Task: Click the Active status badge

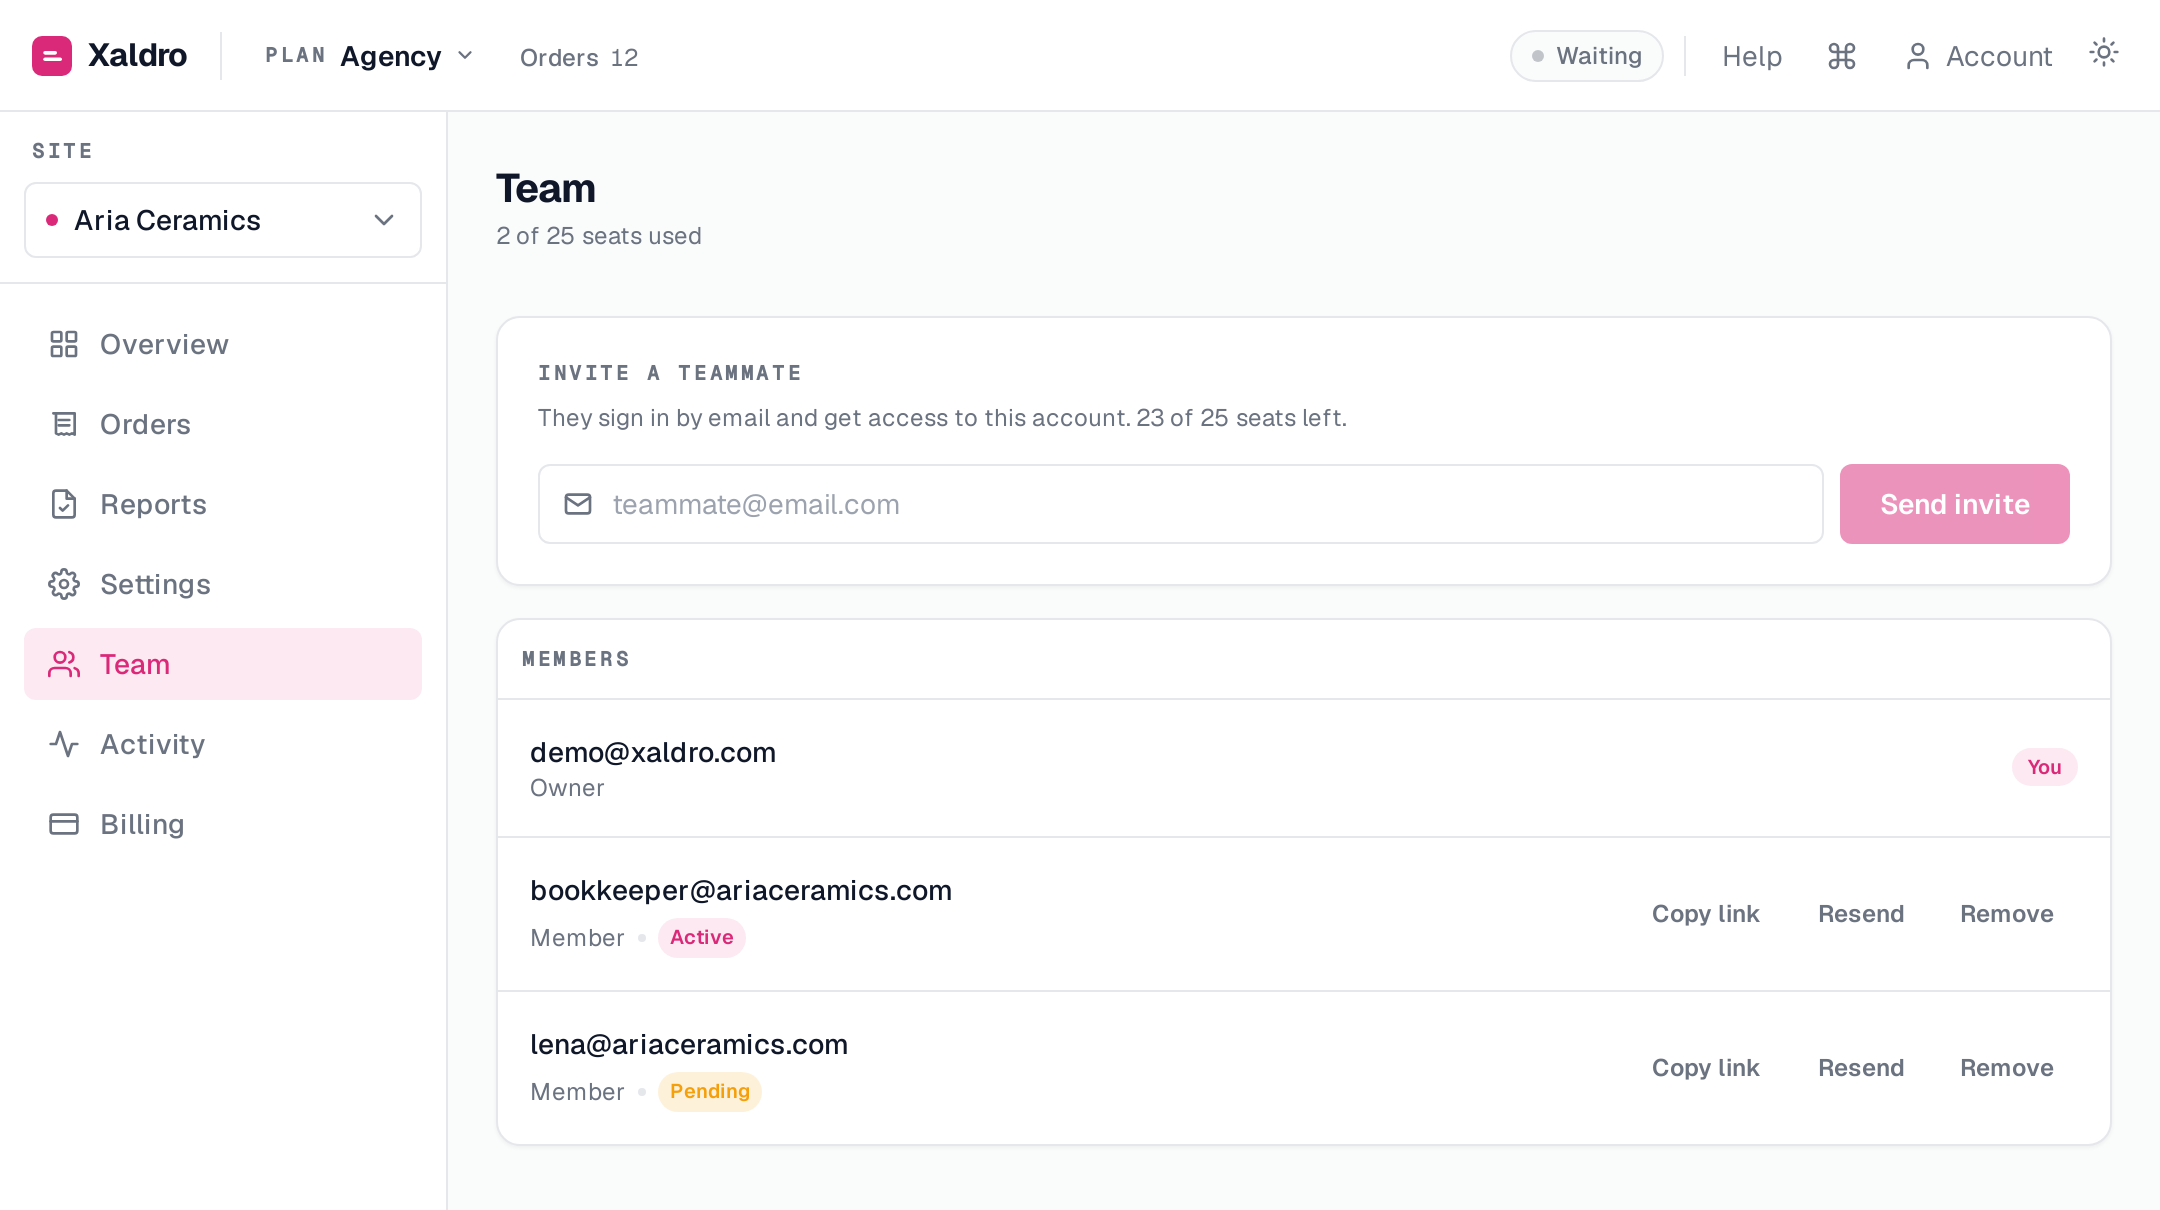Action: pos(702,937)
